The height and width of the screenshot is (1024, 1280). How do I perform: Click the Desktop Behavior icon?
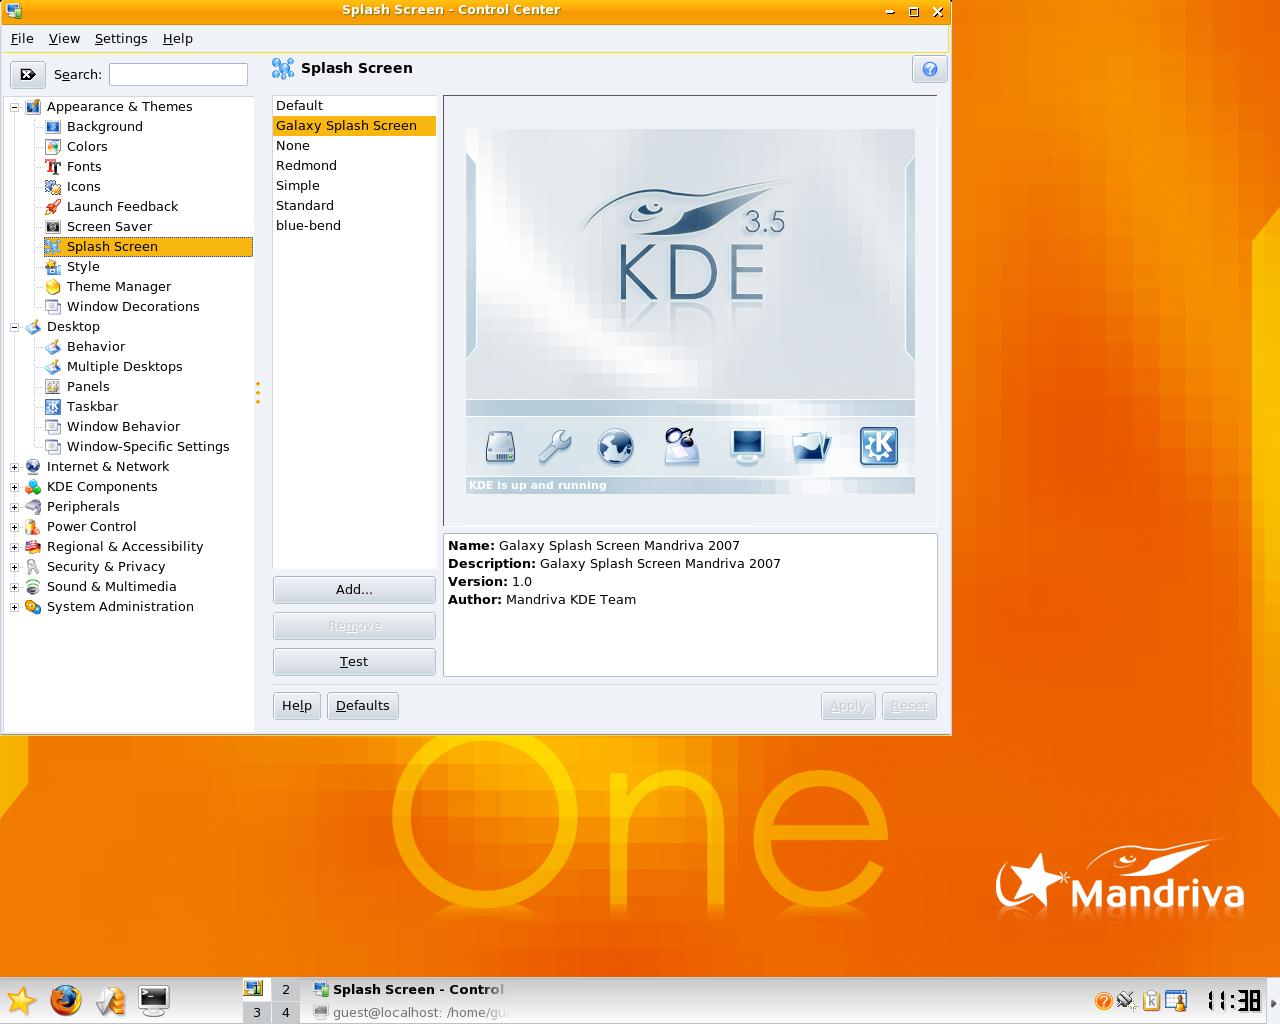click(x=53, y=347)
